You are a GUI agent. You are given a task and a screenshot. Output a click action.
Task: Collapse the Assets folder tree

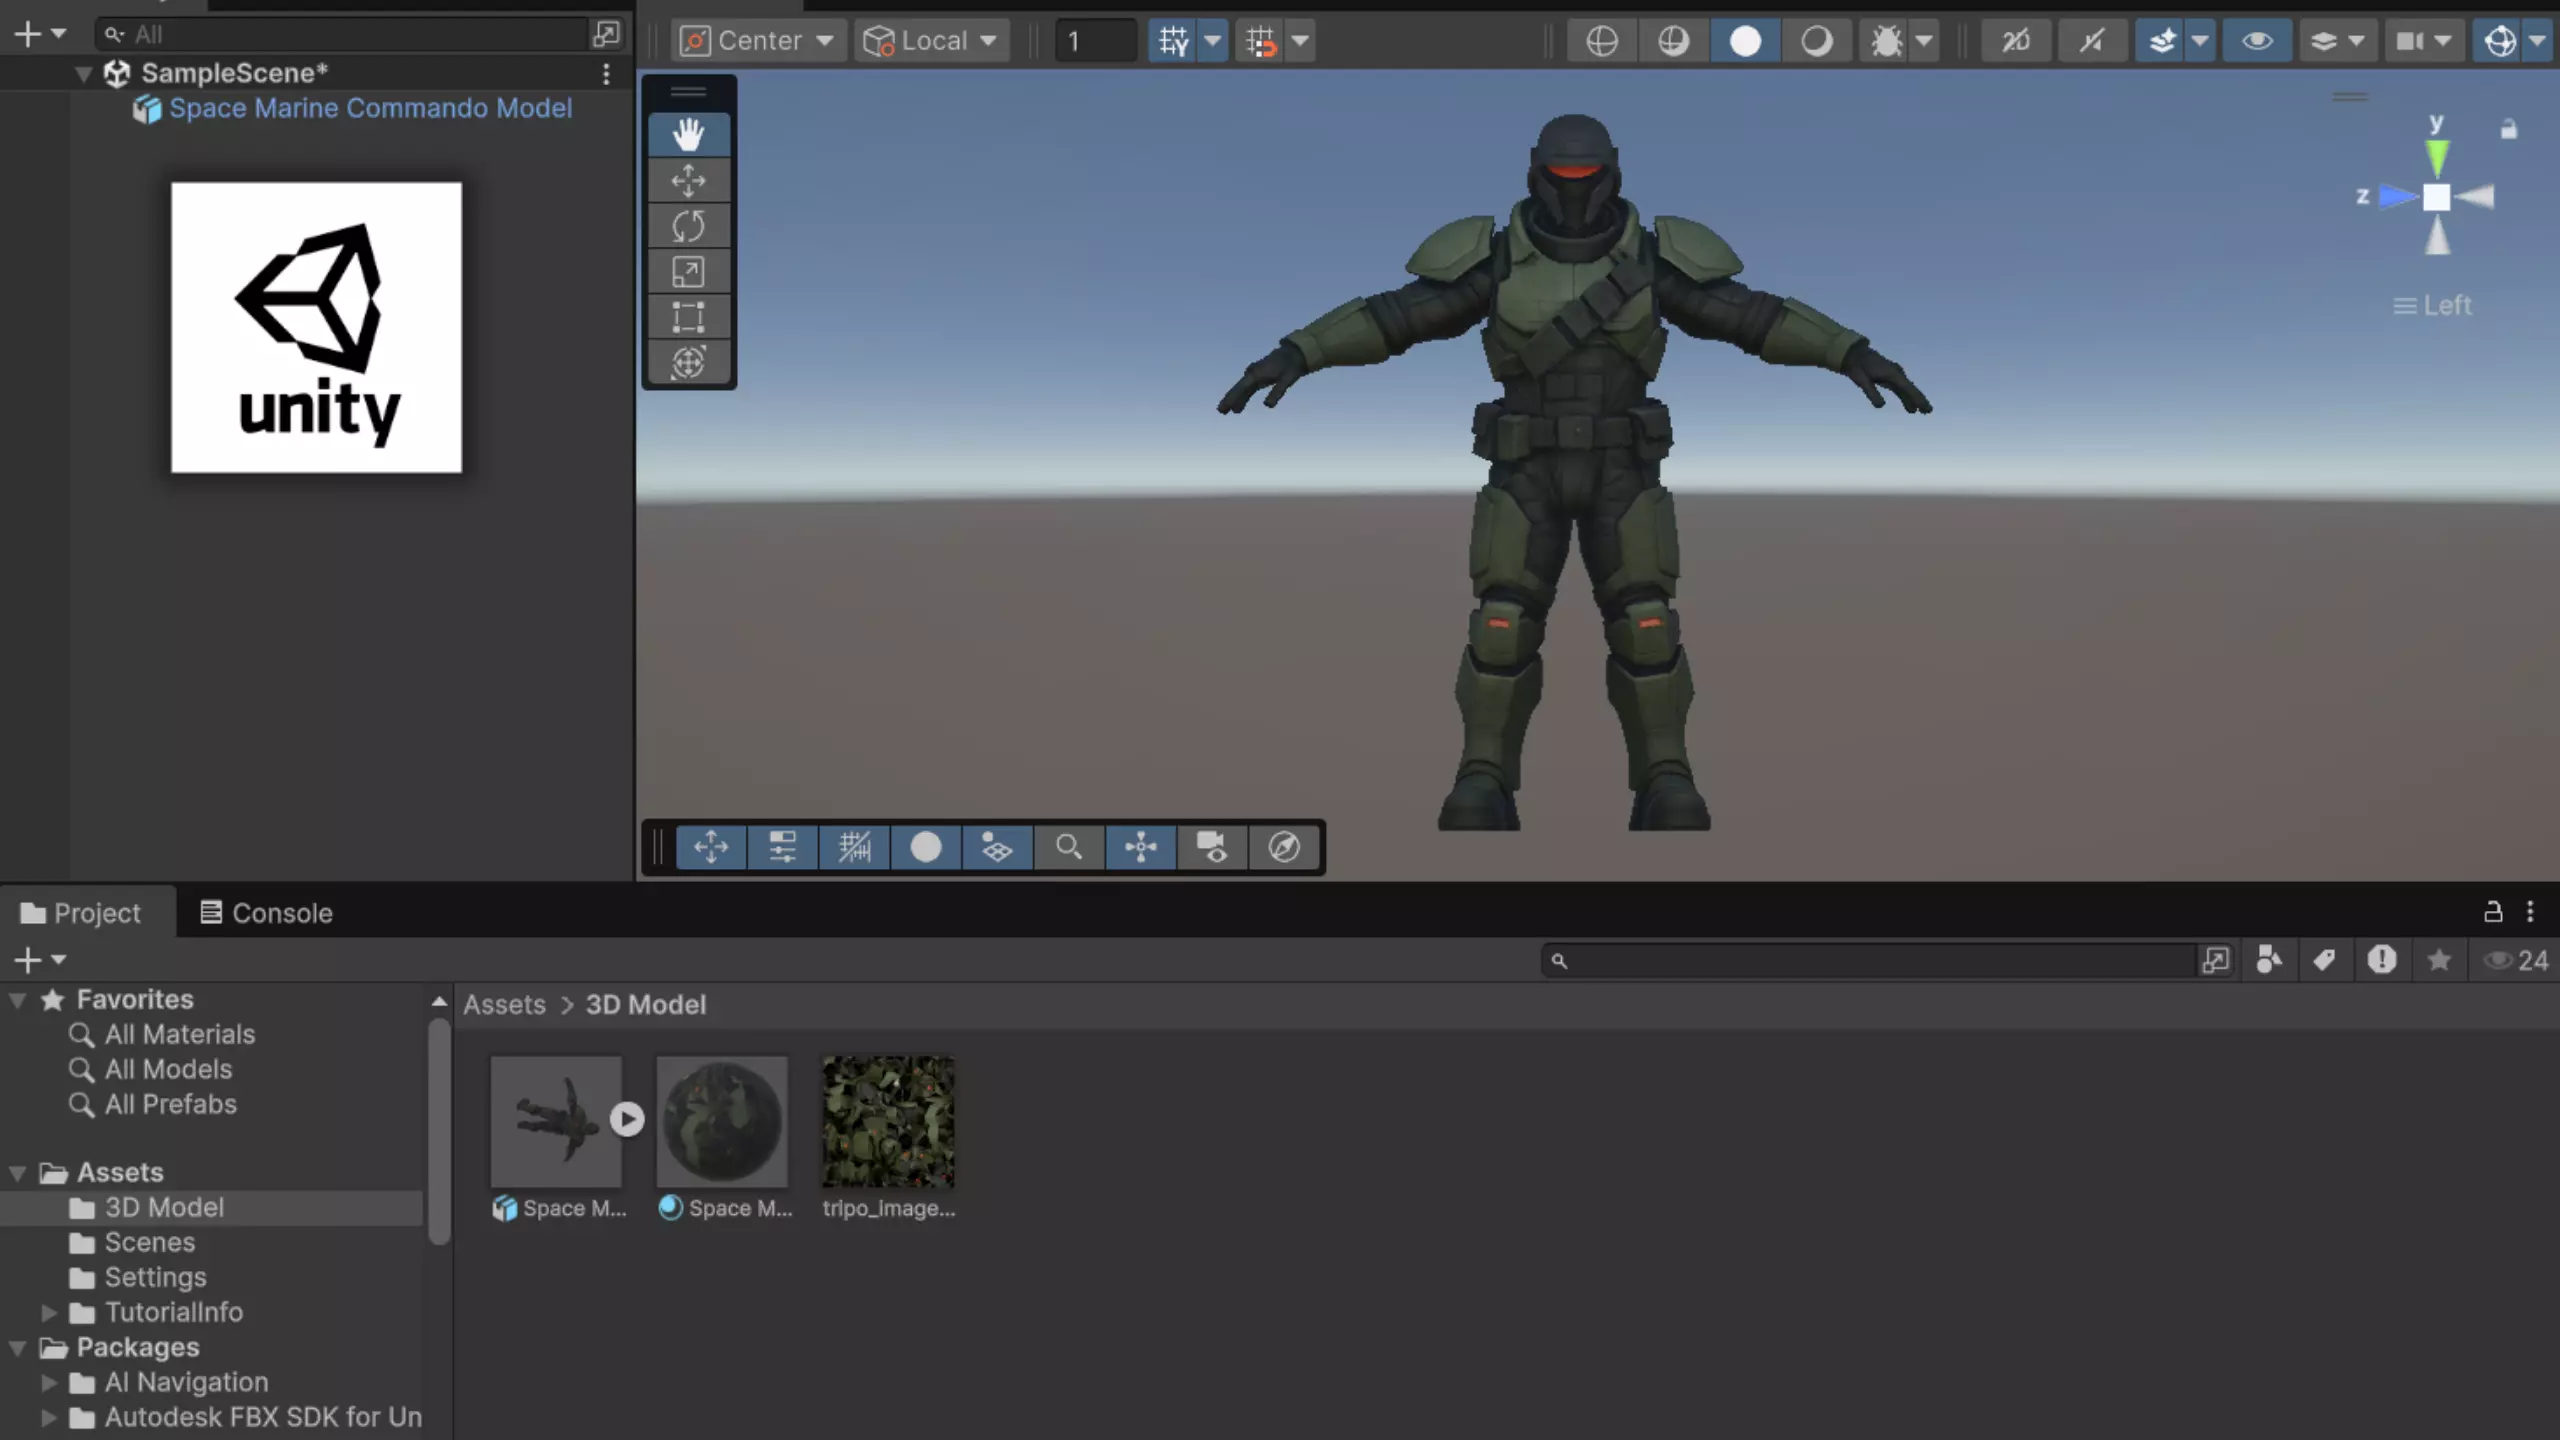[x=17, y=1172]
